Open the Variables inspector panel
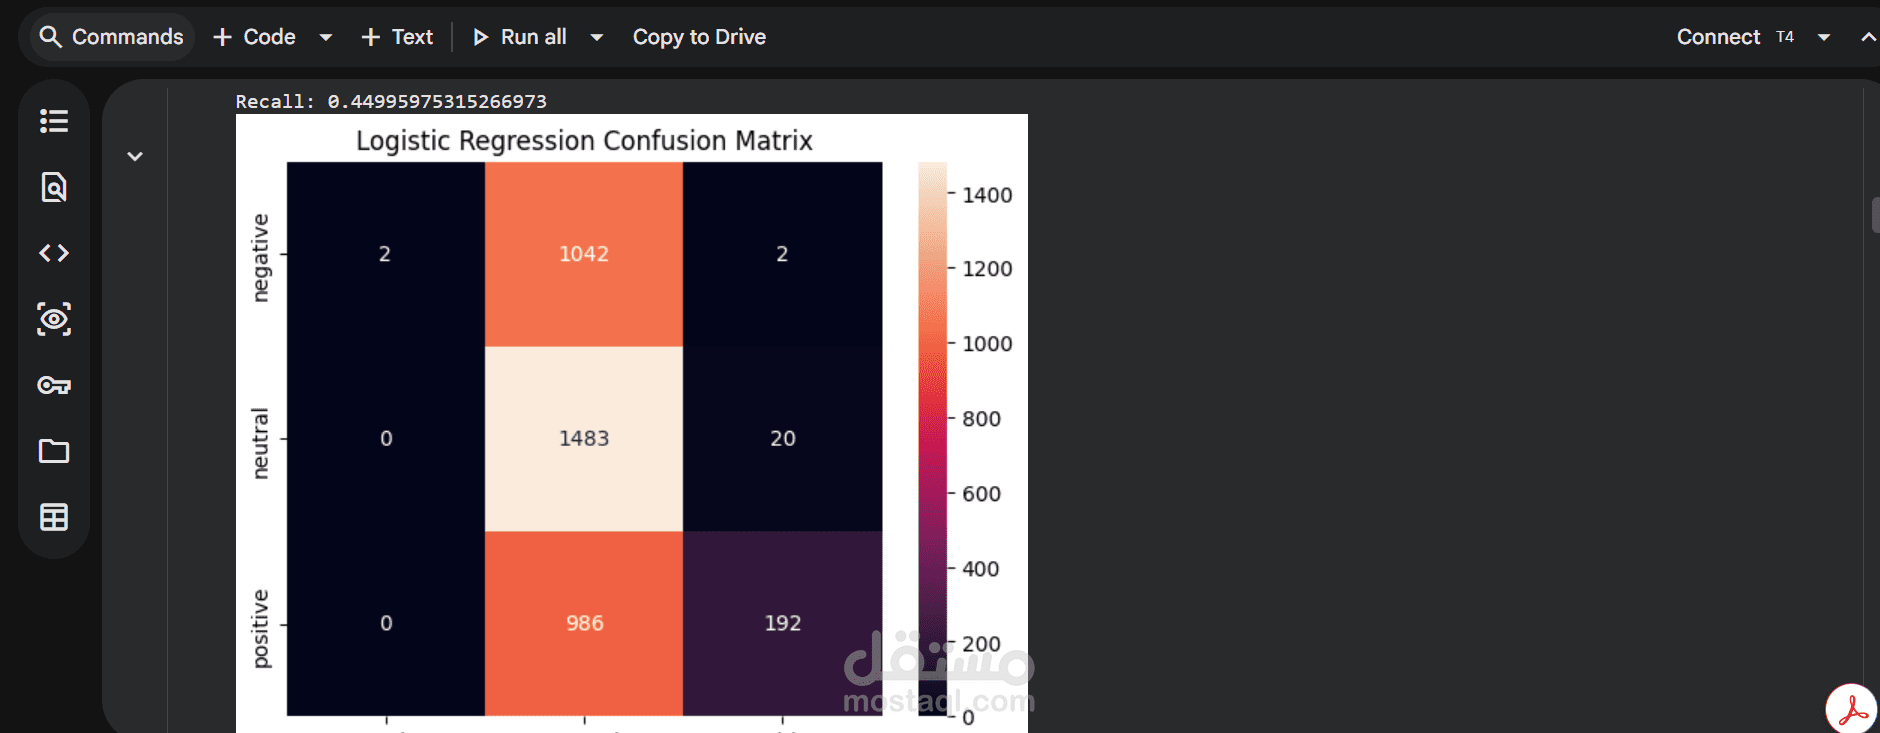 (x=54, y=319)
